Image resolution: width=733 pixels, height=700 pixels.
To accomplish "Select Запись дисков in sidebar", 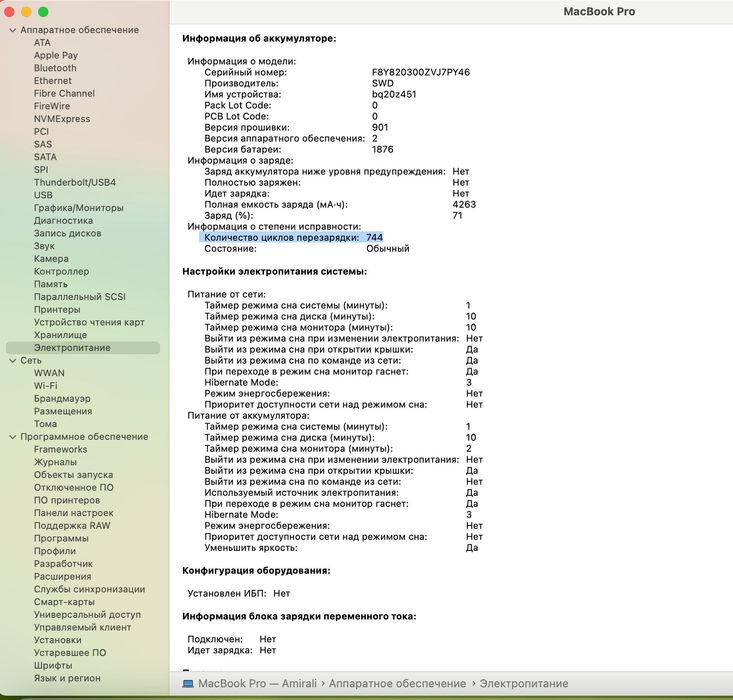I will point(67,233).
